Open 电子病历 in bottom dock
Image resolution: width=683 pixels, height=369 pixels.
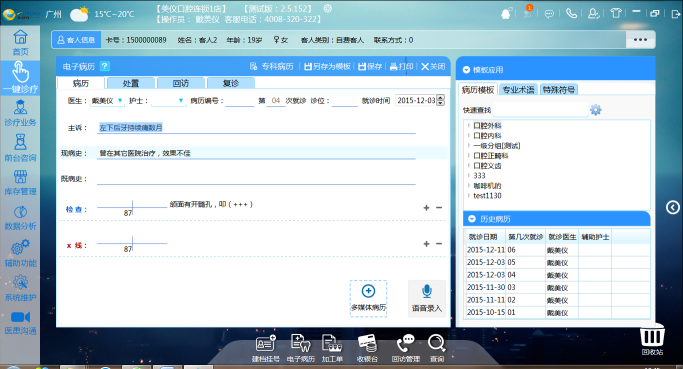click(x=301, y=349)
